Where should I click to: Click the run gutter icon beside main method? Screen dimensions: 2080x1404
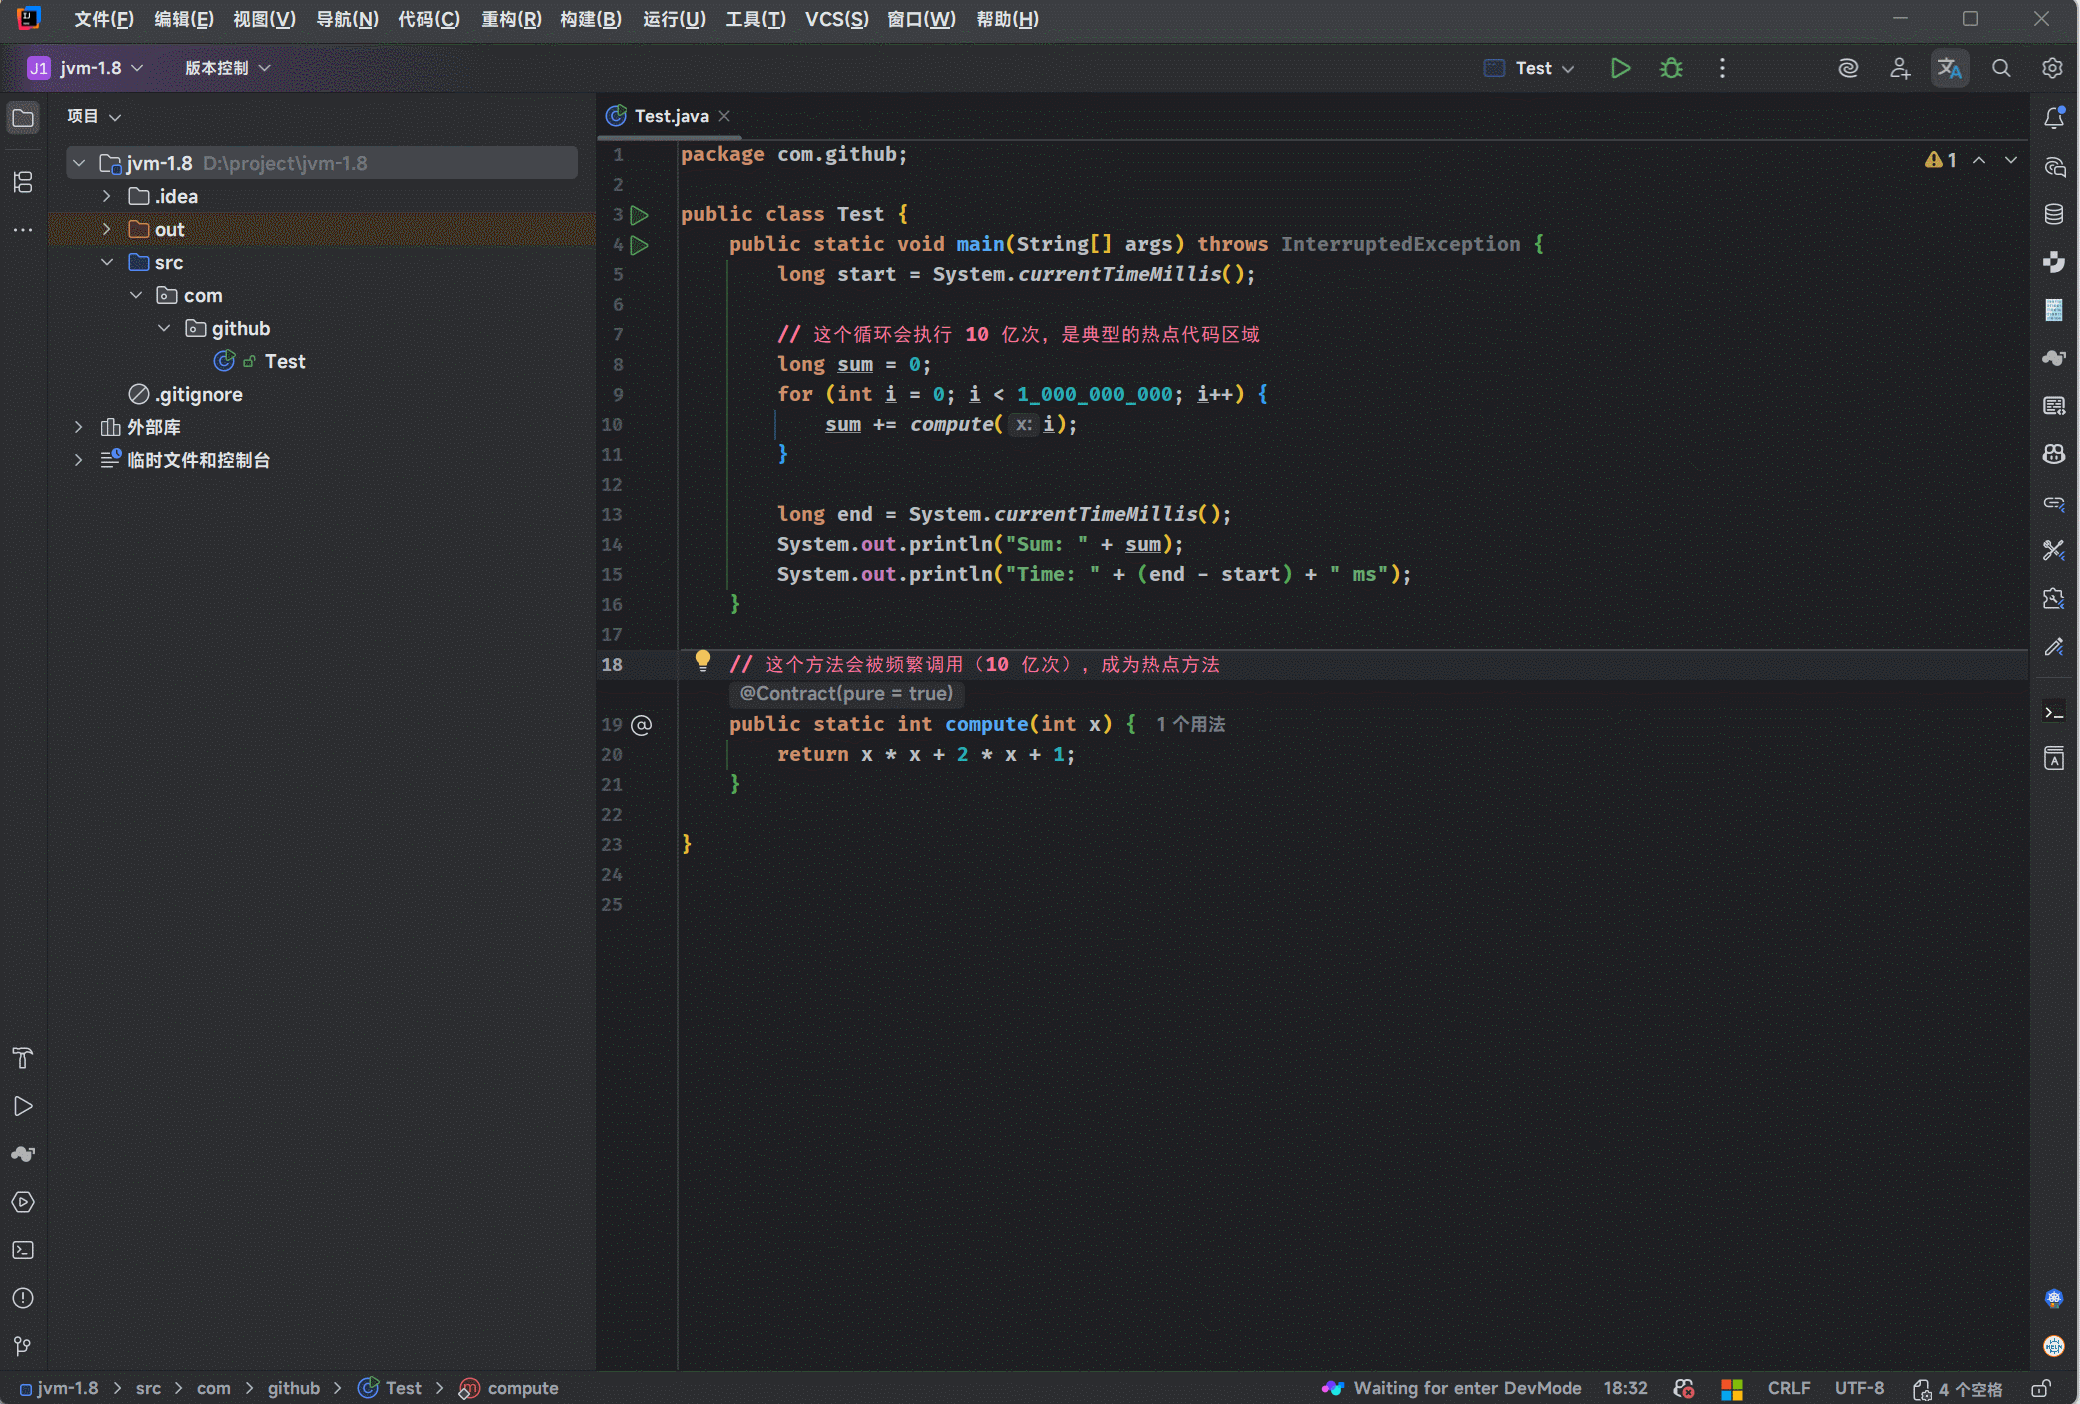point(640,245)
